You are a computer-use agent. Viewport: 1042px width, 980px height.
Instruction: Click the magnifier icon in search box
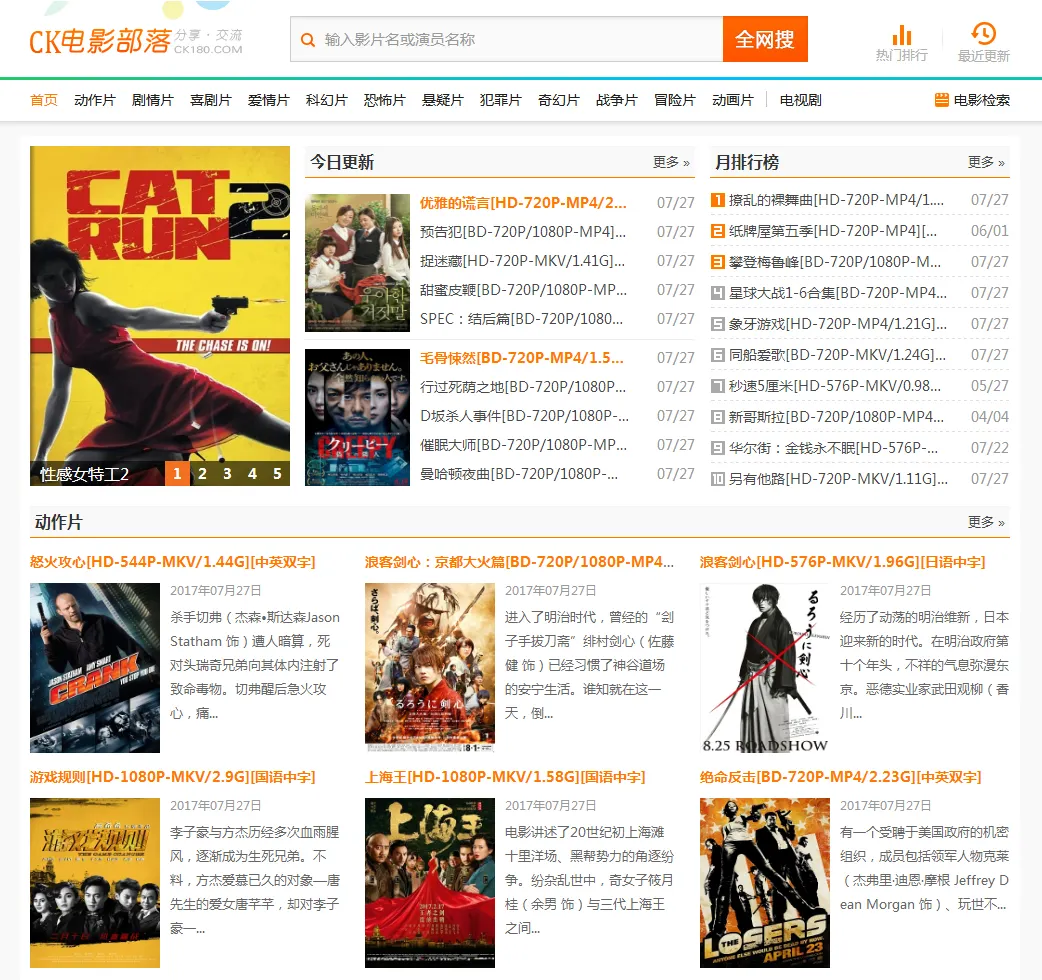(308, 40)
